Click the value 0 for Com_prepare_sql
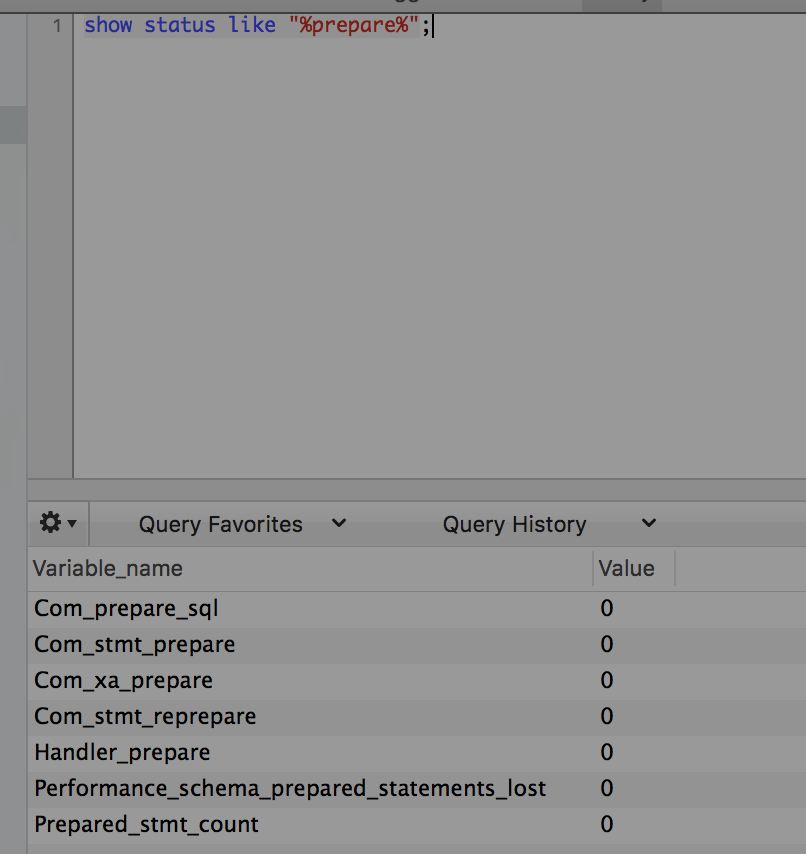 click(x=607, y=608)
